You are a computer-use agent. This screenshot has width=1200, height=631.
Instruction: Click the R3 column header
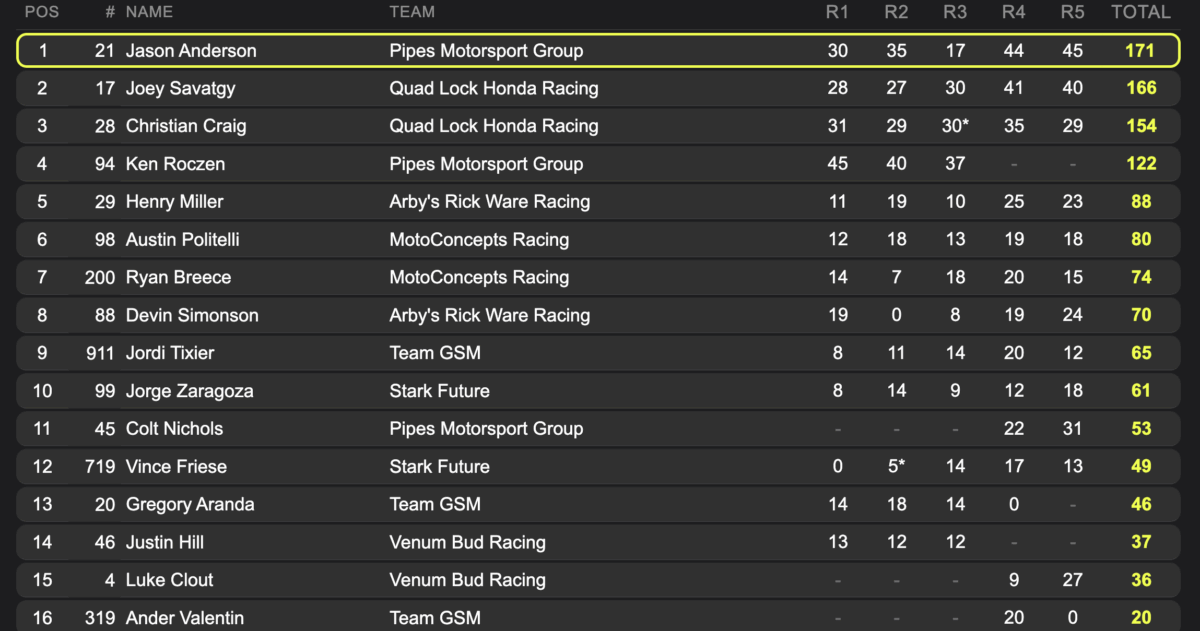pyautogui.click(x=955, y=12)
